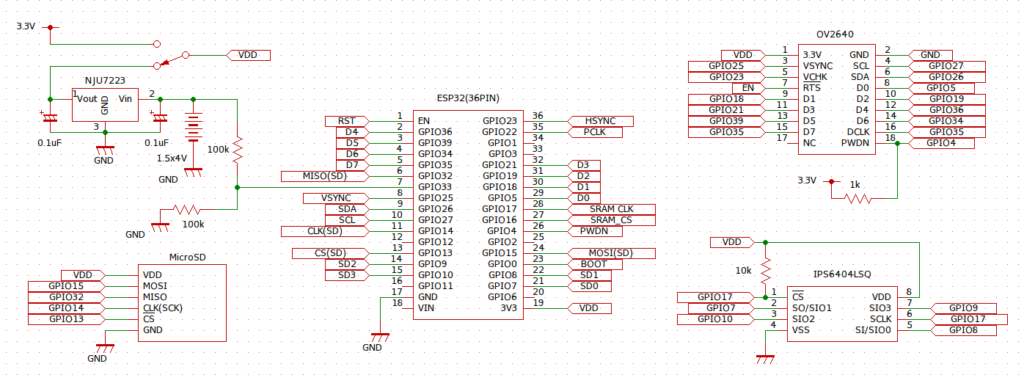
Task: Select the RST label on EN pin
Action: [x=346, y=121]
